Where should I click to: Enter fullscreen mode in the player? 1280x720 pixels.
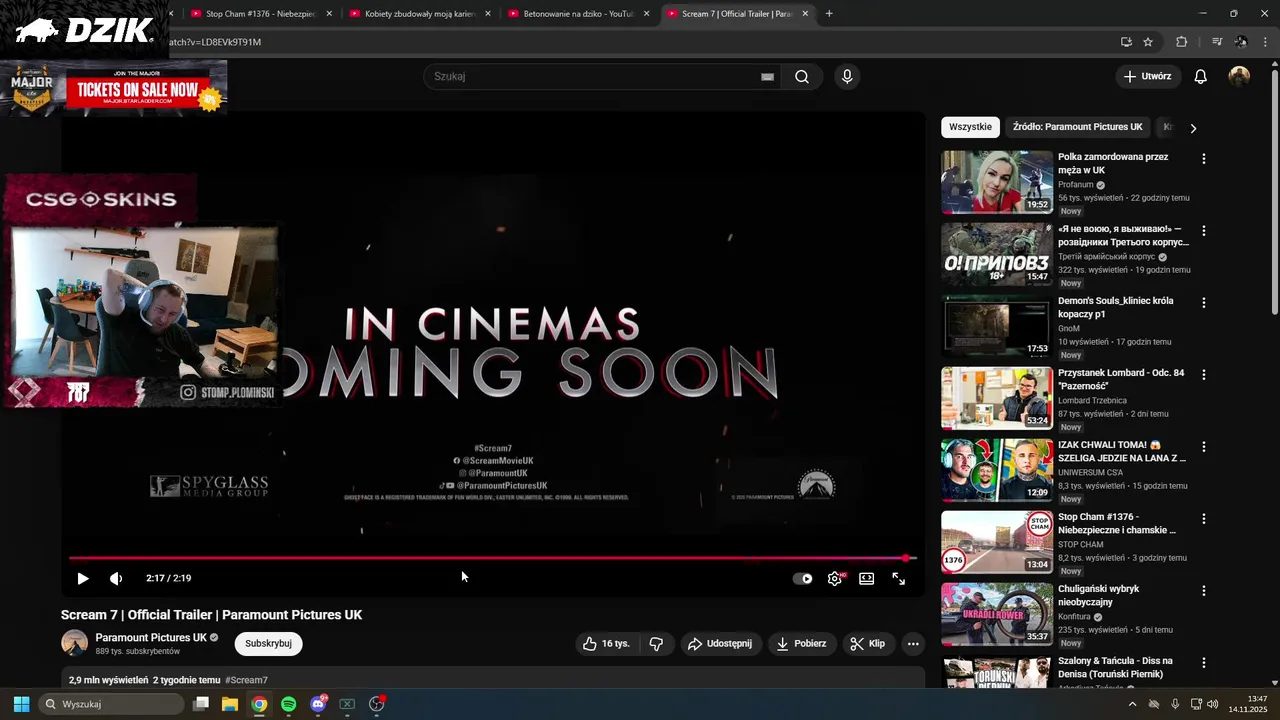tap(899, 578)
